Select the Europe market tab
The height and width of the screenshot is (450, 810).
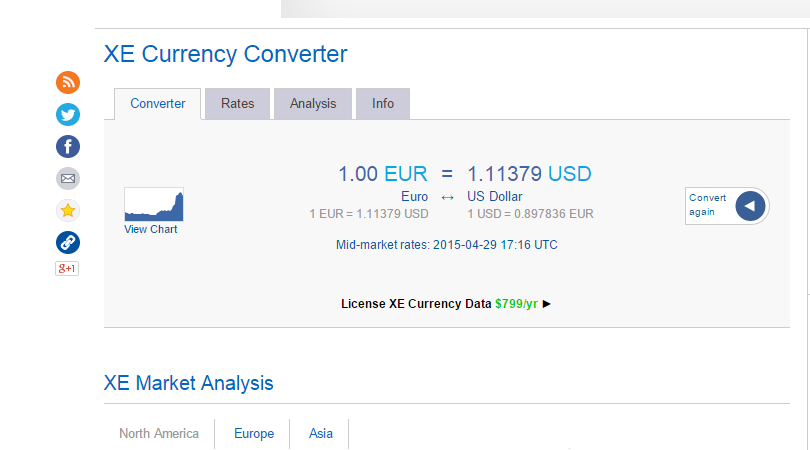(254, 433)
